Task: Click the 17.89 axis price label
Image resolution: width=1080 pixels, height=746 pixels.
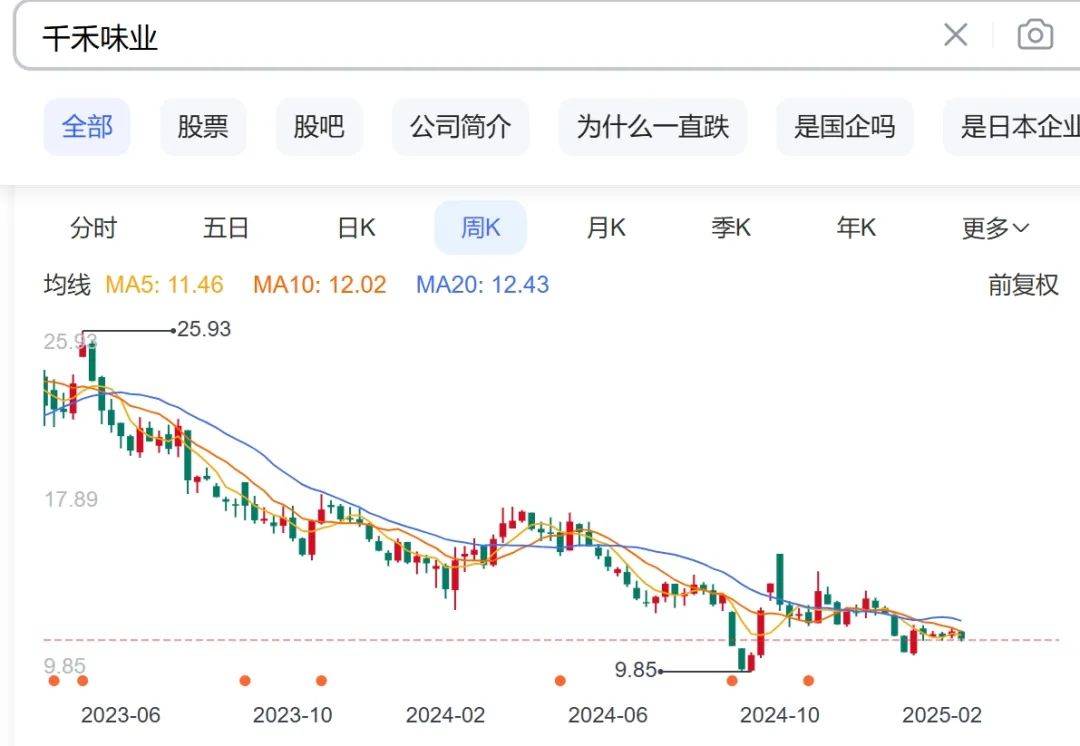Action: point(71,499)
